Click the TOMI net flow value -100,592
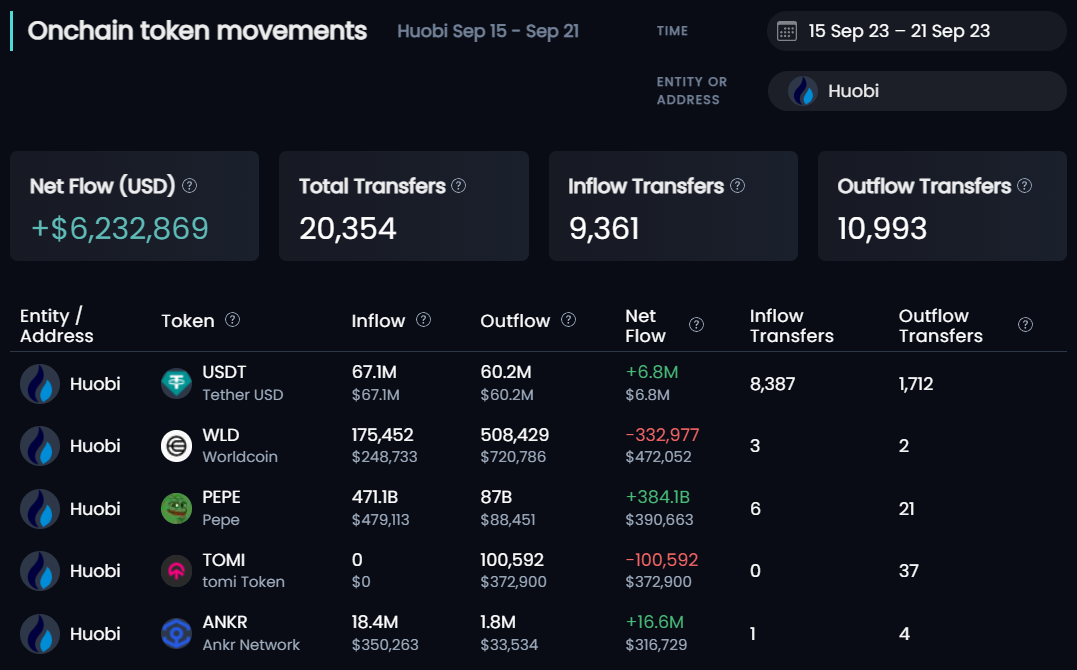Image resolution: width=1077 pixels, height=670 pixels. pyautogui.click(x=661, y=560)
